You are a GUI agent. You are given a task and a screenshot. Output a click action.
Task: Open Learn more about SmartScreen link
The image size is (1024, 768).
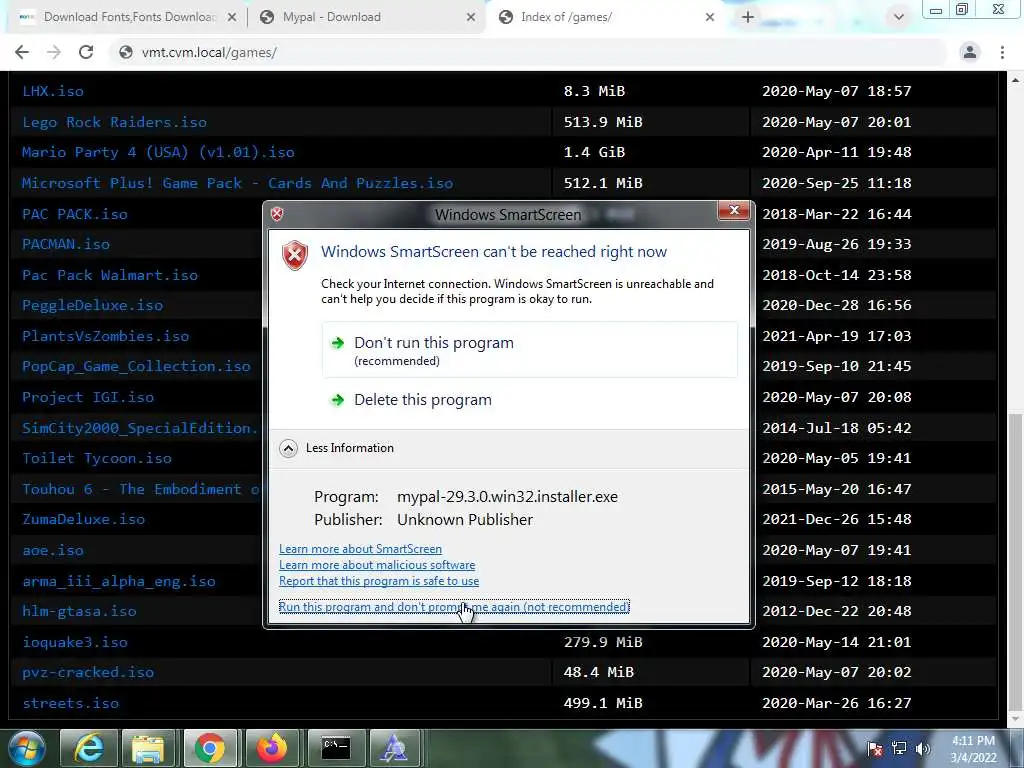tap(360, 549)
